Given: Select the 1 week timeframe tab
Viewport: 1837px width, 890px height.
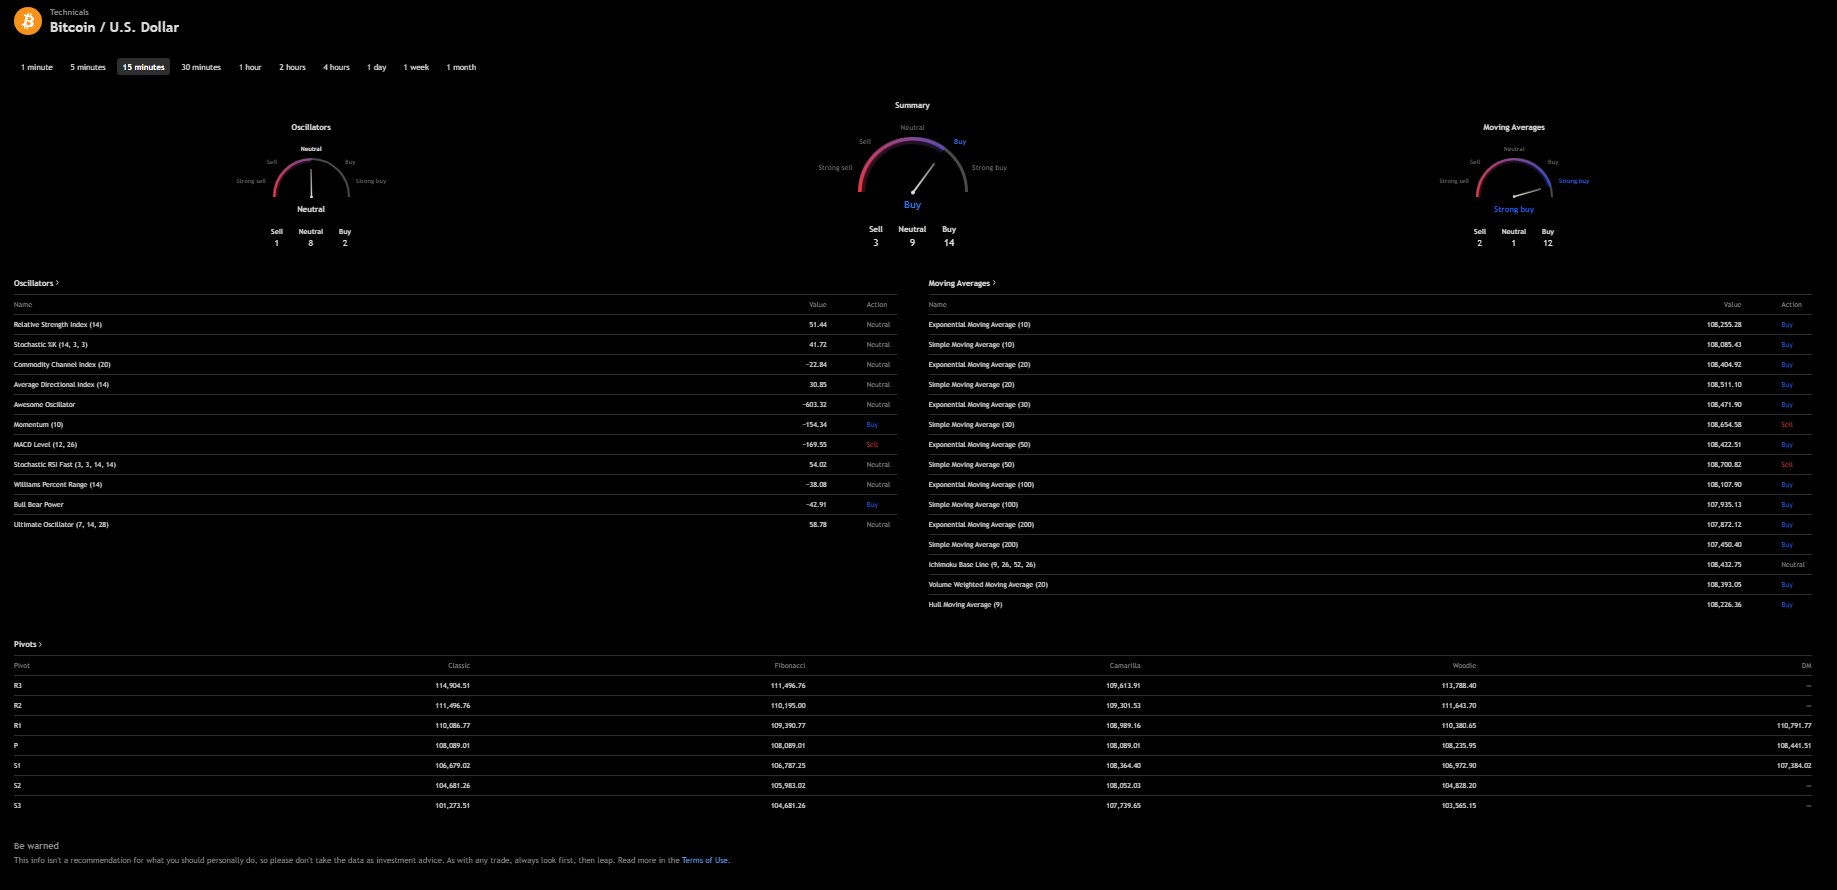Looking at the screenshot, I should tap(416, 67).
